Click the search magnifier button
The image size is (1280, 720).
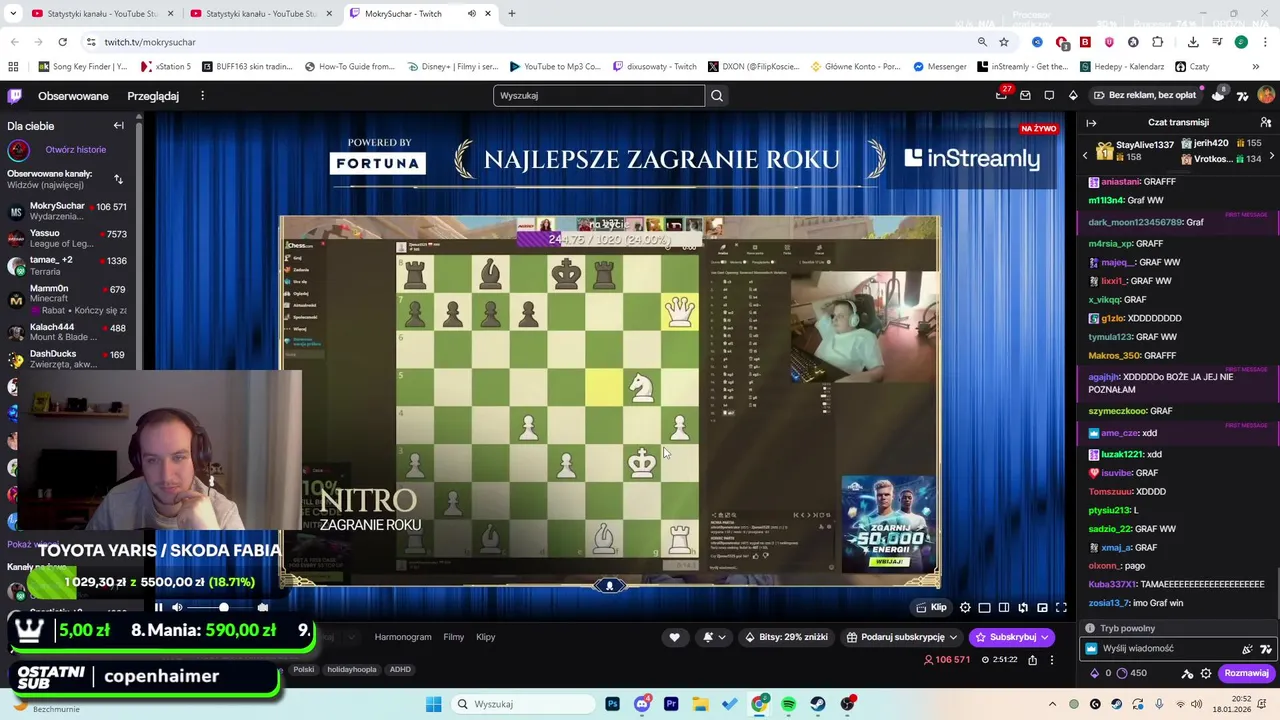(716, 96)
